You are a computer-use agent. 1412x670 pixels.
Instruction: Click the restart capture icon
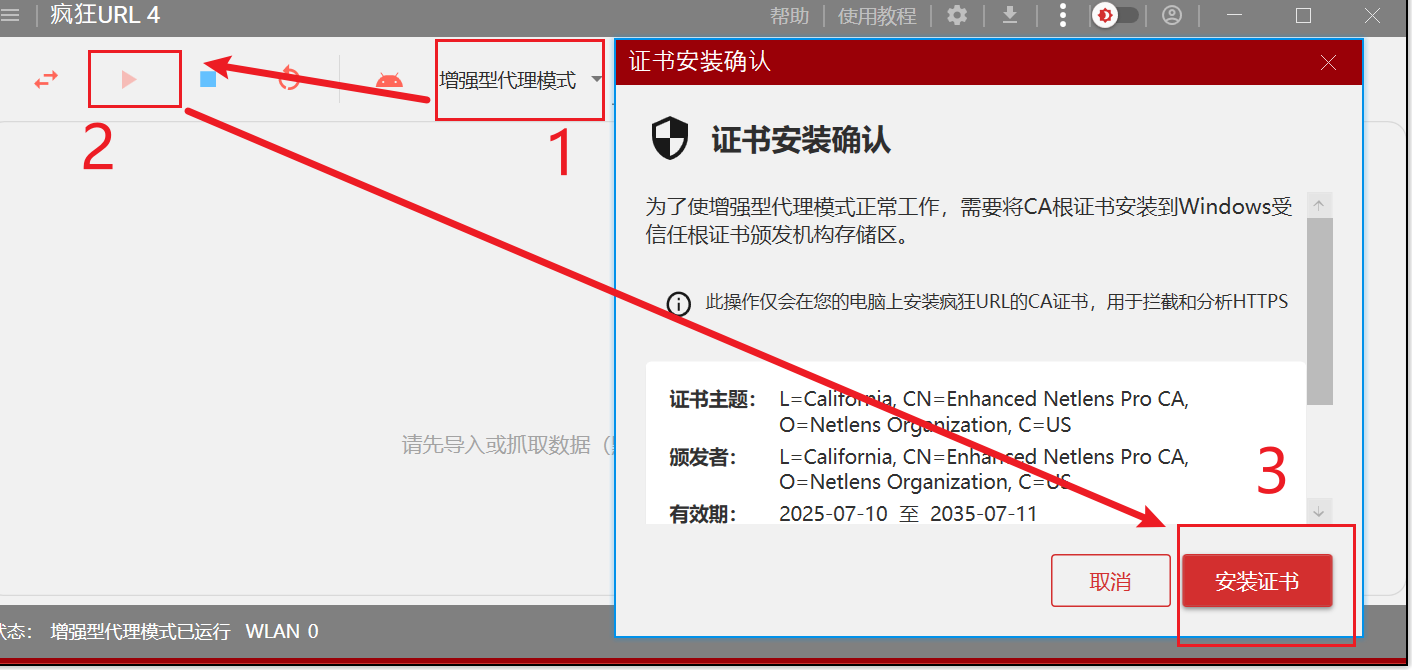pos(288,78)
